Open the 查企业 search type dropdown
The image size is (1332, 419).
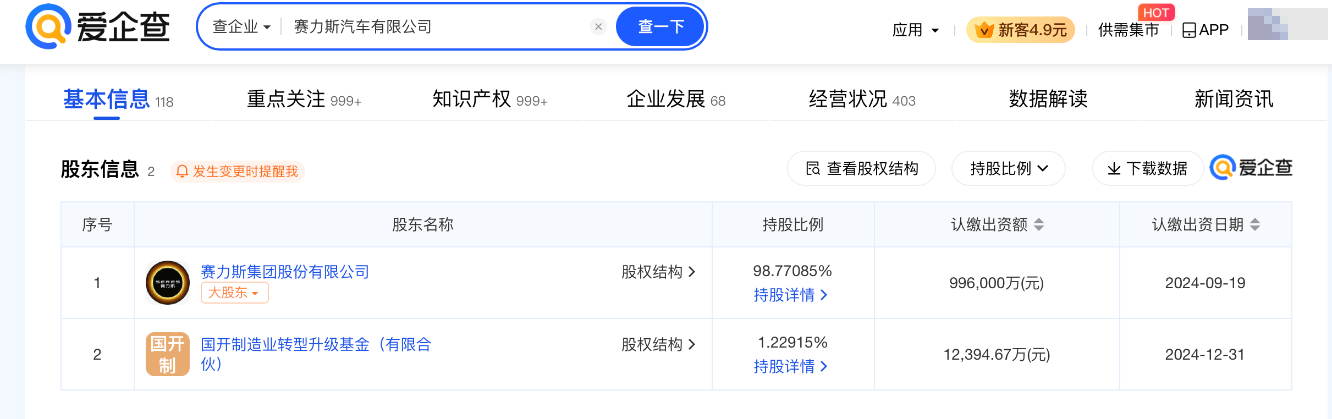(x=242, y=27)
